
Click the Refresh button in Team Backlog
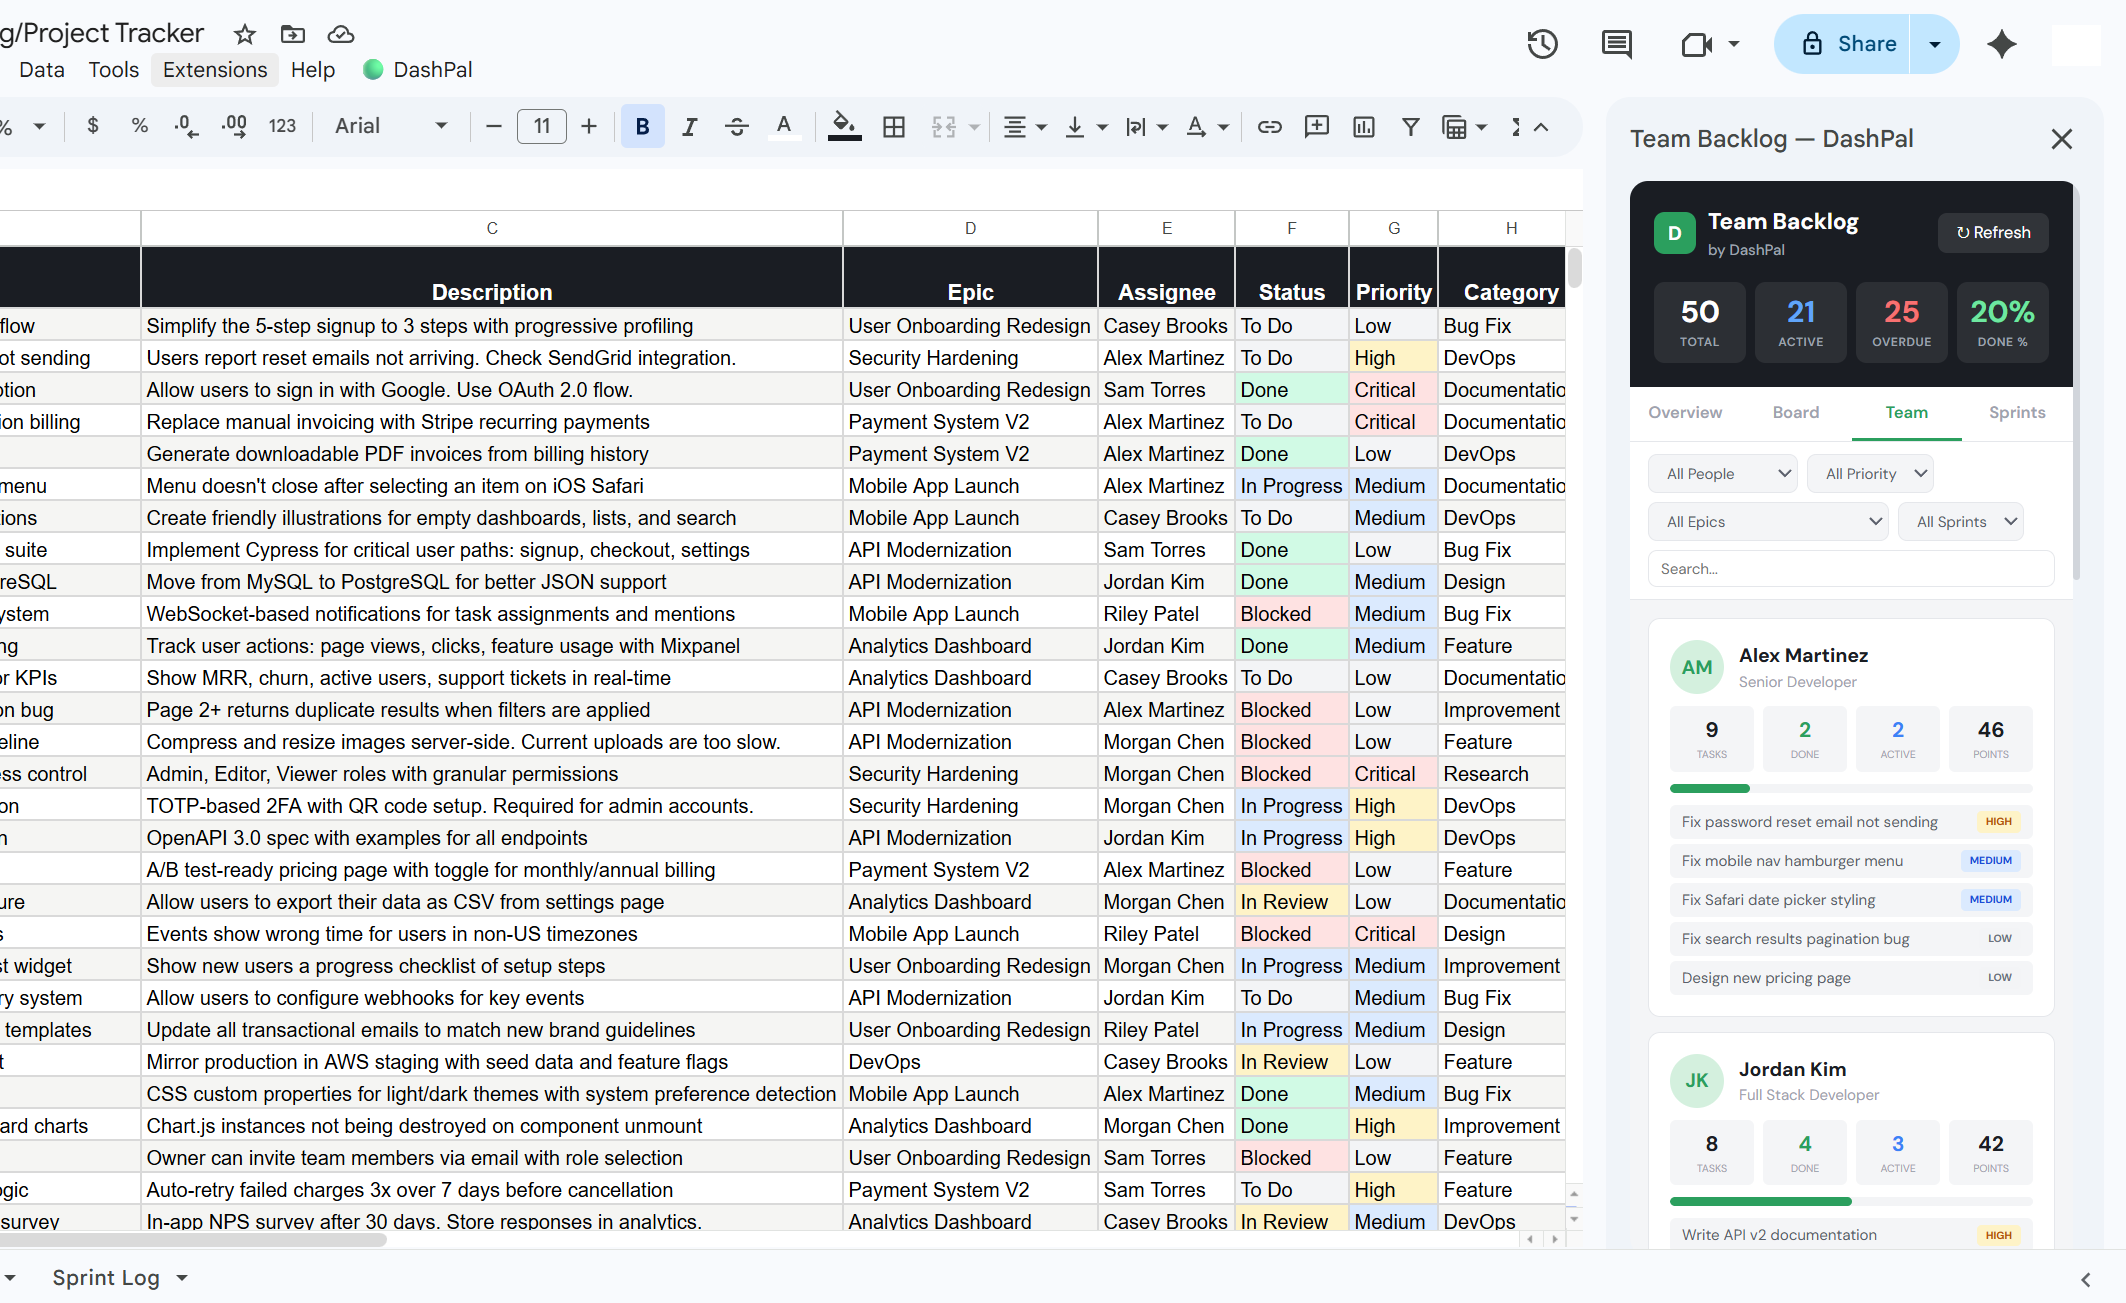click(x=1992, y=233)
